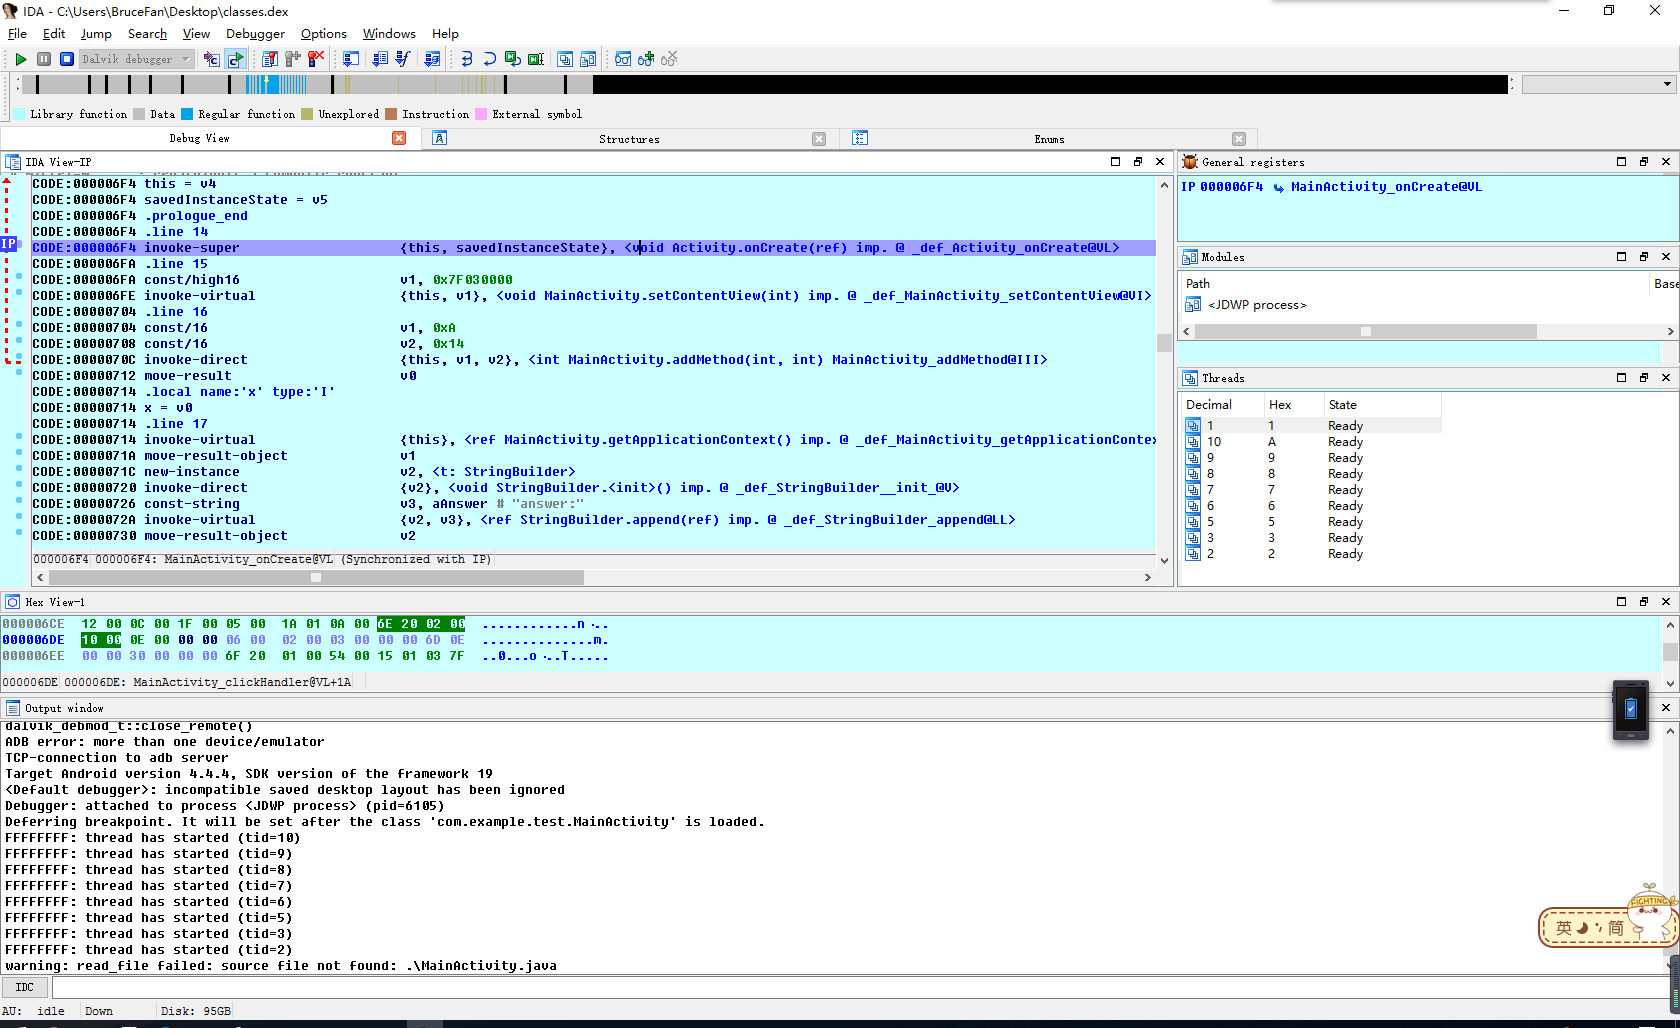
Task: Click the IDA View horizontal scrollbar thumb
Action: click(x=316, y=577)
